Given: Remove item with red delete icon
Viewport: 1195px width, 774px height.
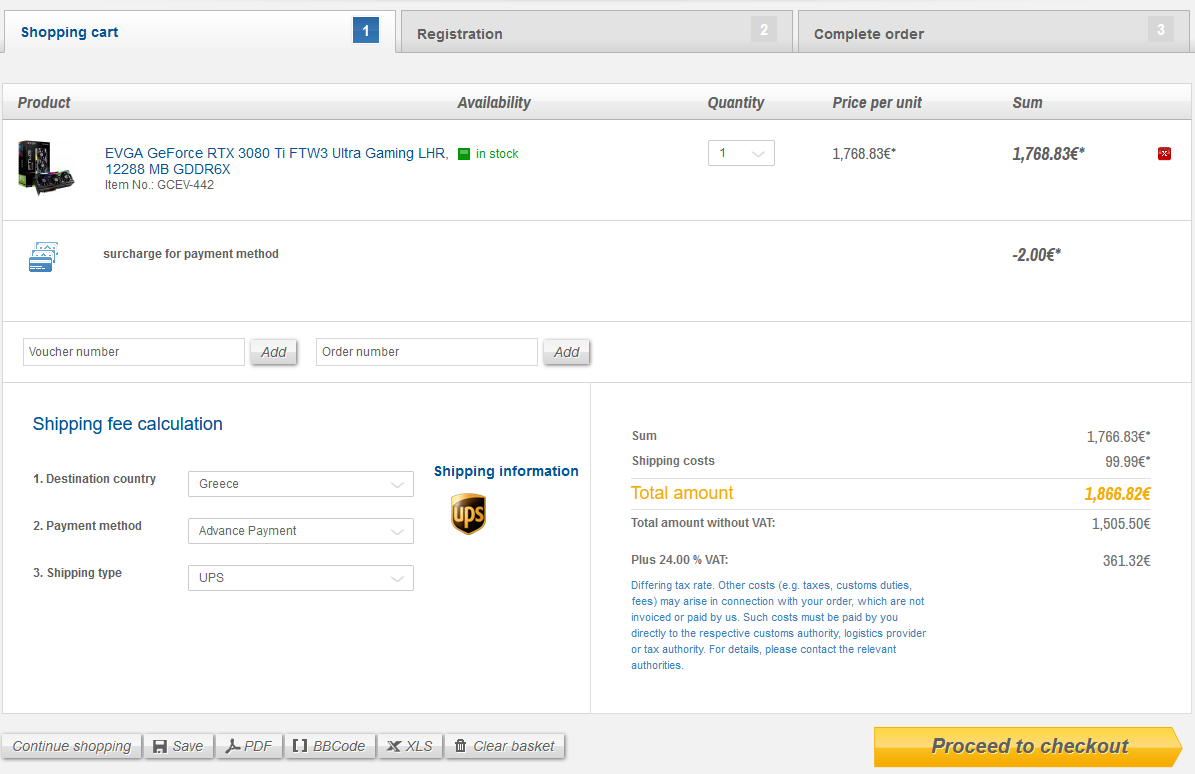Looking at the screenshot, I should [1164, 153].
